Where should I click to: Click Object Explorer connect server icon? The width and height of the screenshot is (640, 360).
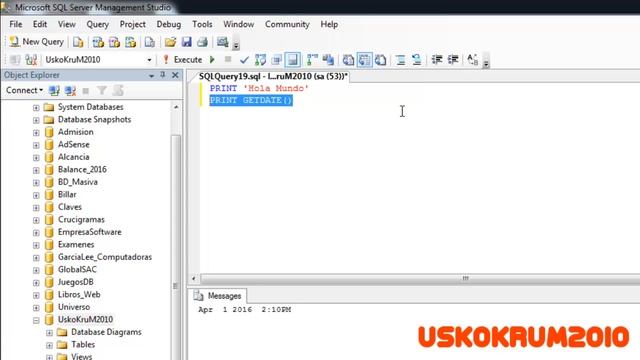pos(54,91)
